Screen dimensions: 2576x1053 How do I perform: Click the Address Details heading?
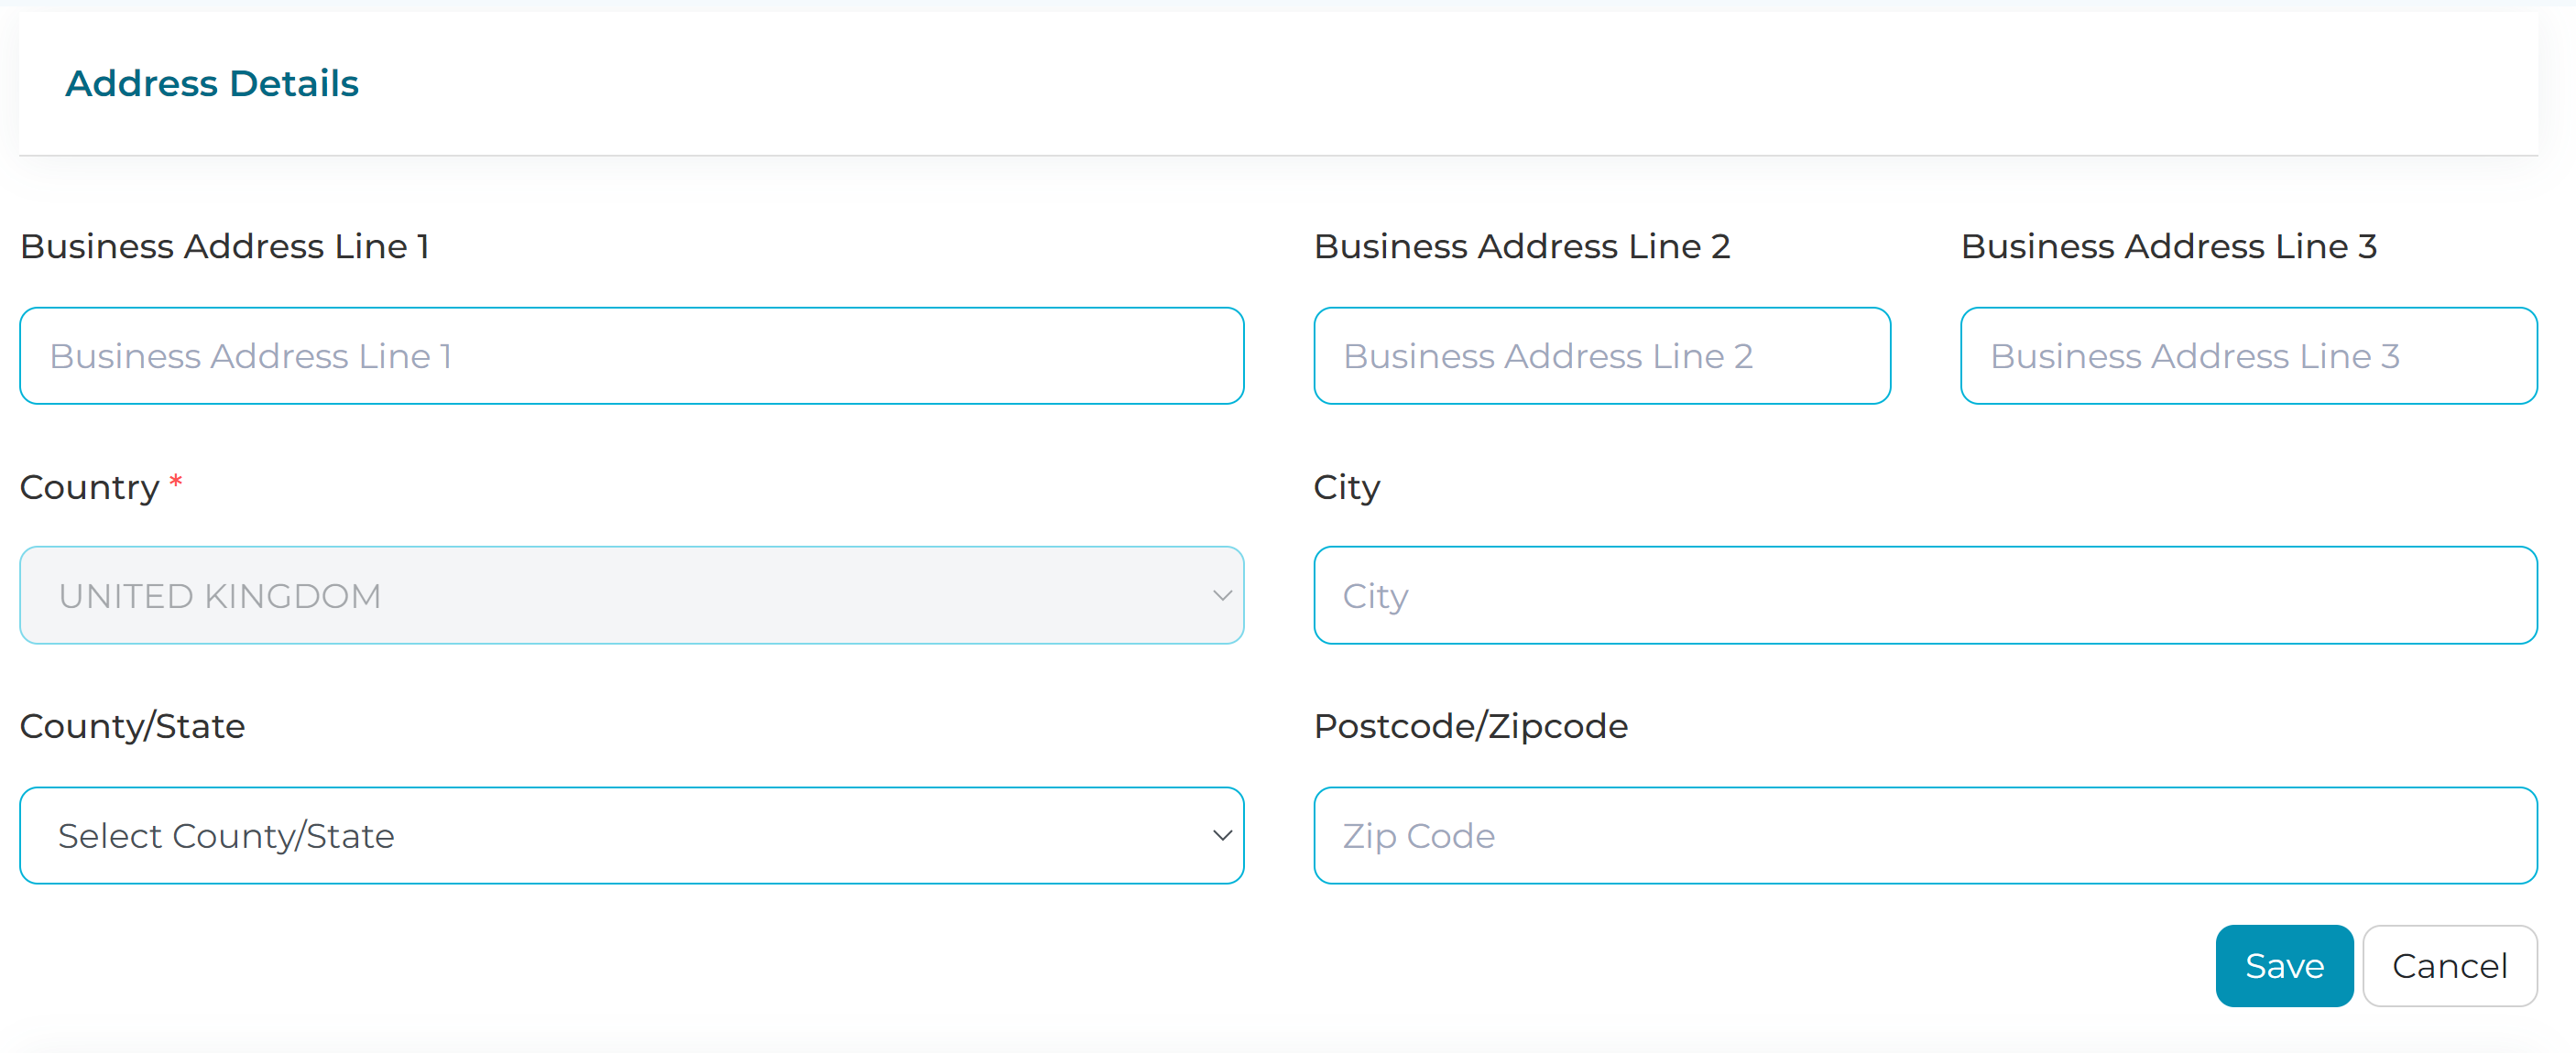pos(212,83)
